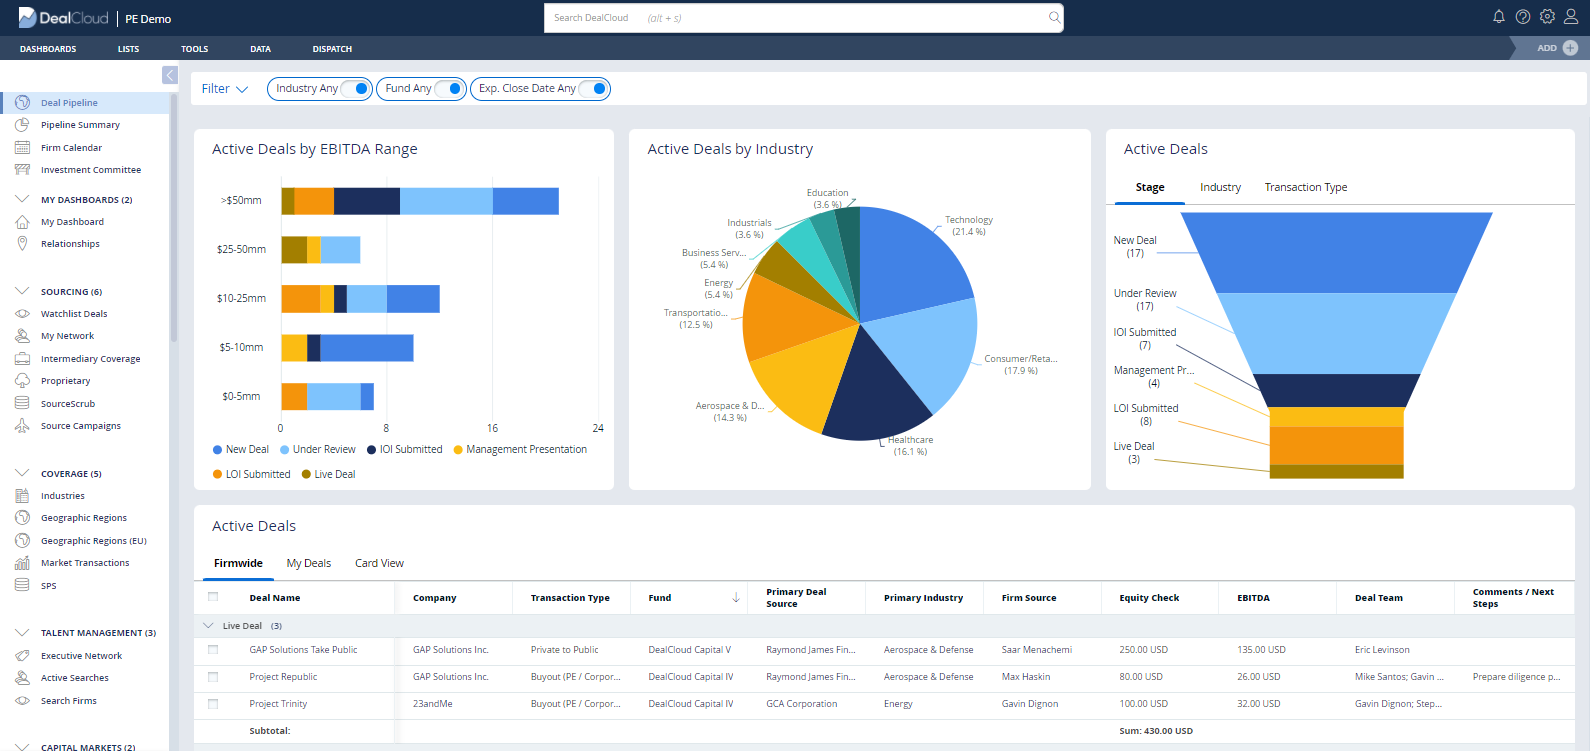Collapse the left sidebar with the arrow icon
Image resolution: width=1590 pixels, height=751 pixels.
[170, 75]
